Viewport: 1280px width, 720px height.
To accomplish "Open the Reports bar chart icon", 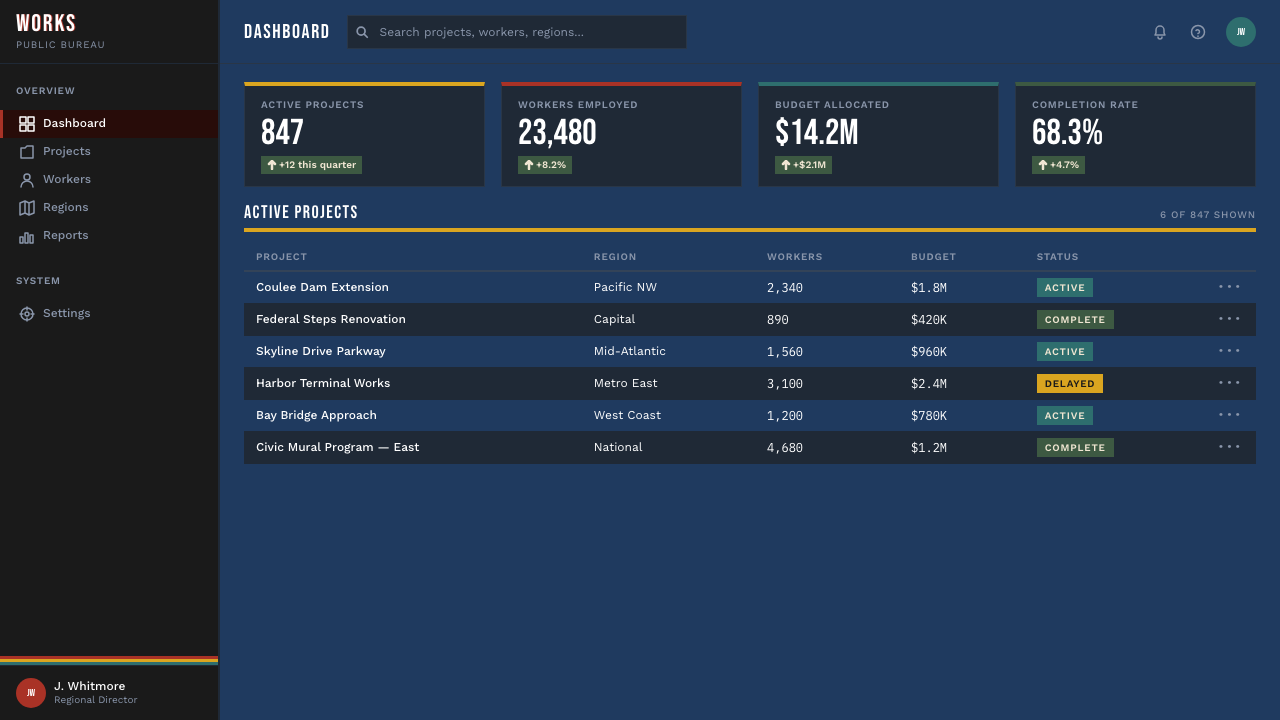I will coord(27,236).
